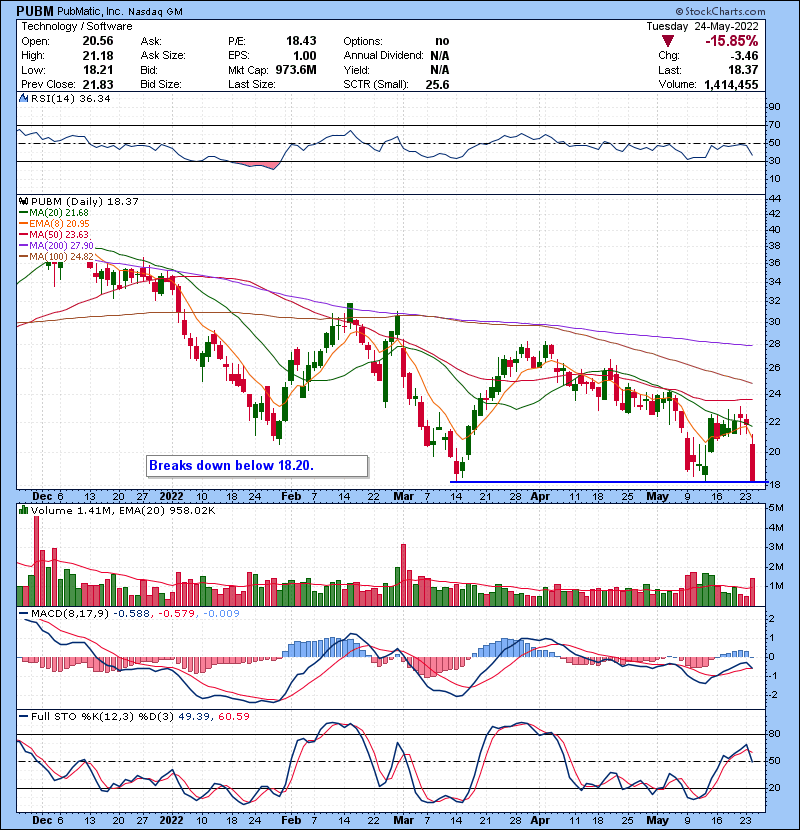Click the Volume value 1,414,455
The image size is (800, 830).
[731, 84]
